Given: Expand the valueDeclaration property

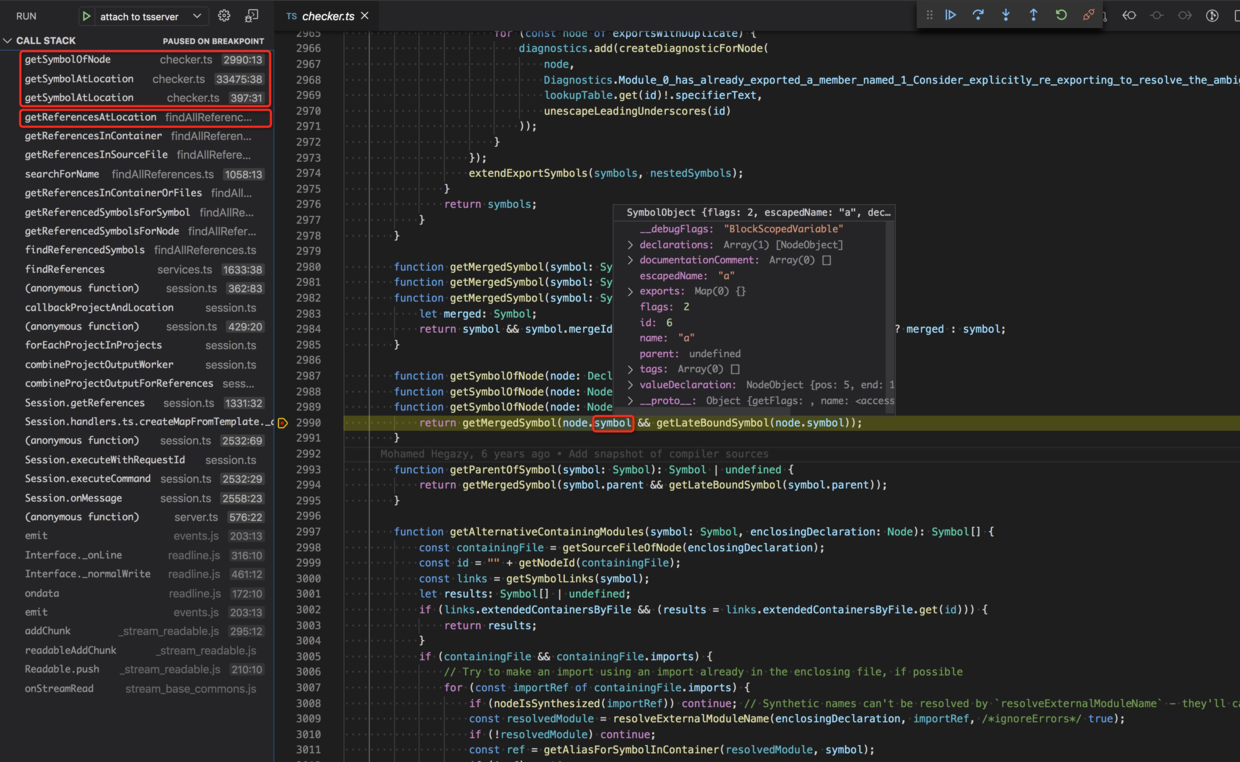Looking at the screenshot, I should point(630,385).
